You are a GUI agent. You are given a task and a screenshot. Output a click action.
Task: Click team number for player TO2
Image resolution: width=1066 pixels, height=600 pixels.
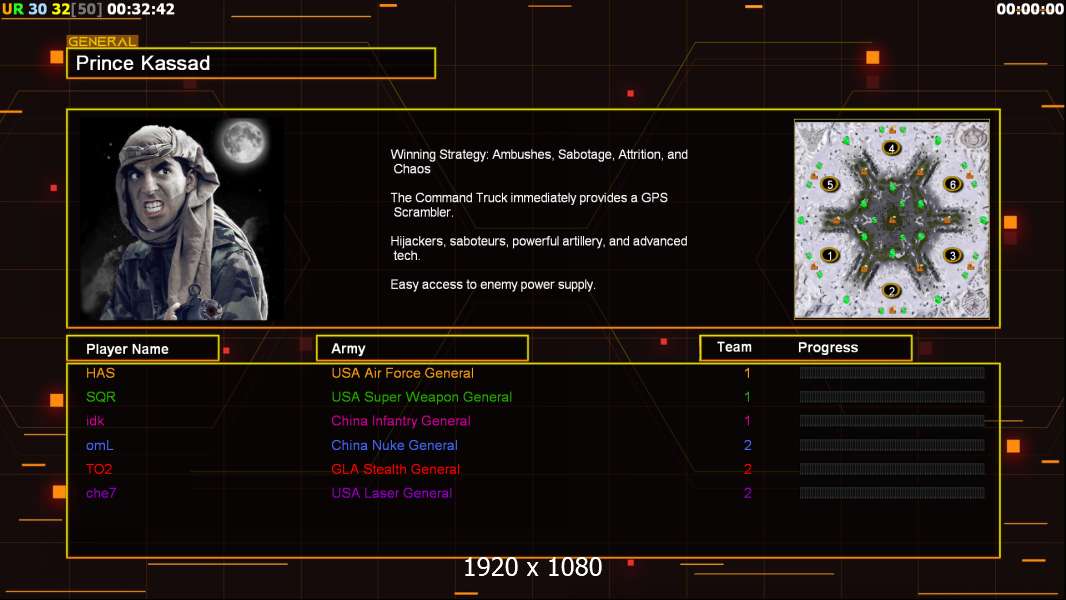[747, 469]
